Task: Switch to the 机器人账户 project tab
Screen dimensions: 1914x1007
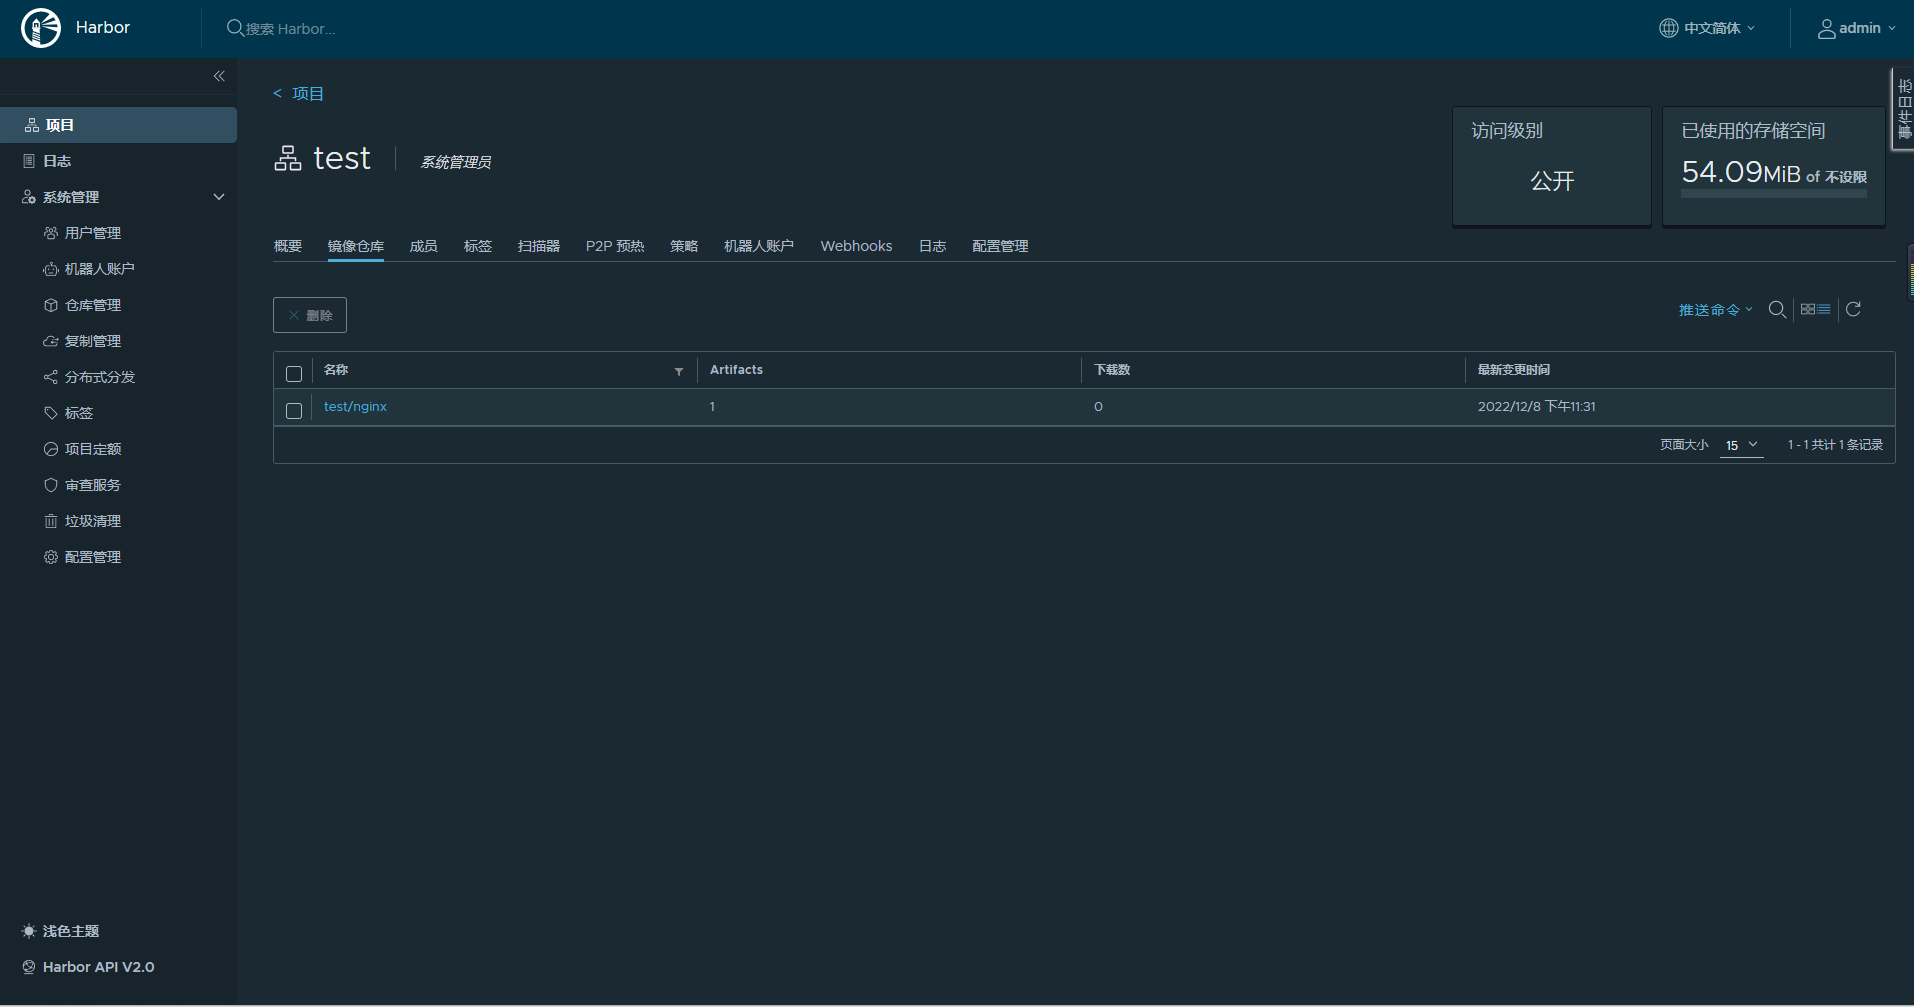Action: [759, 246]
